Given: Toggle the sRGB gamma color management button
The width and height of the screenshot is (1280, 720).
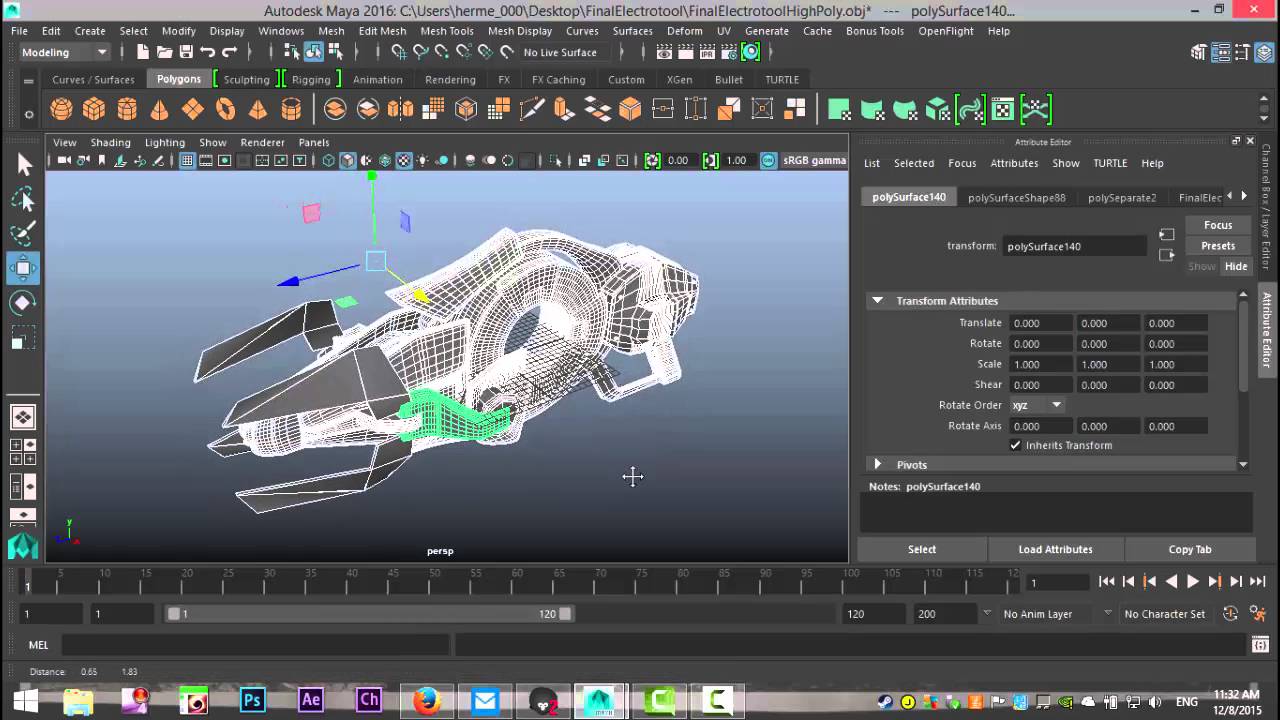Looking at the screenshot, I should 768,160.
